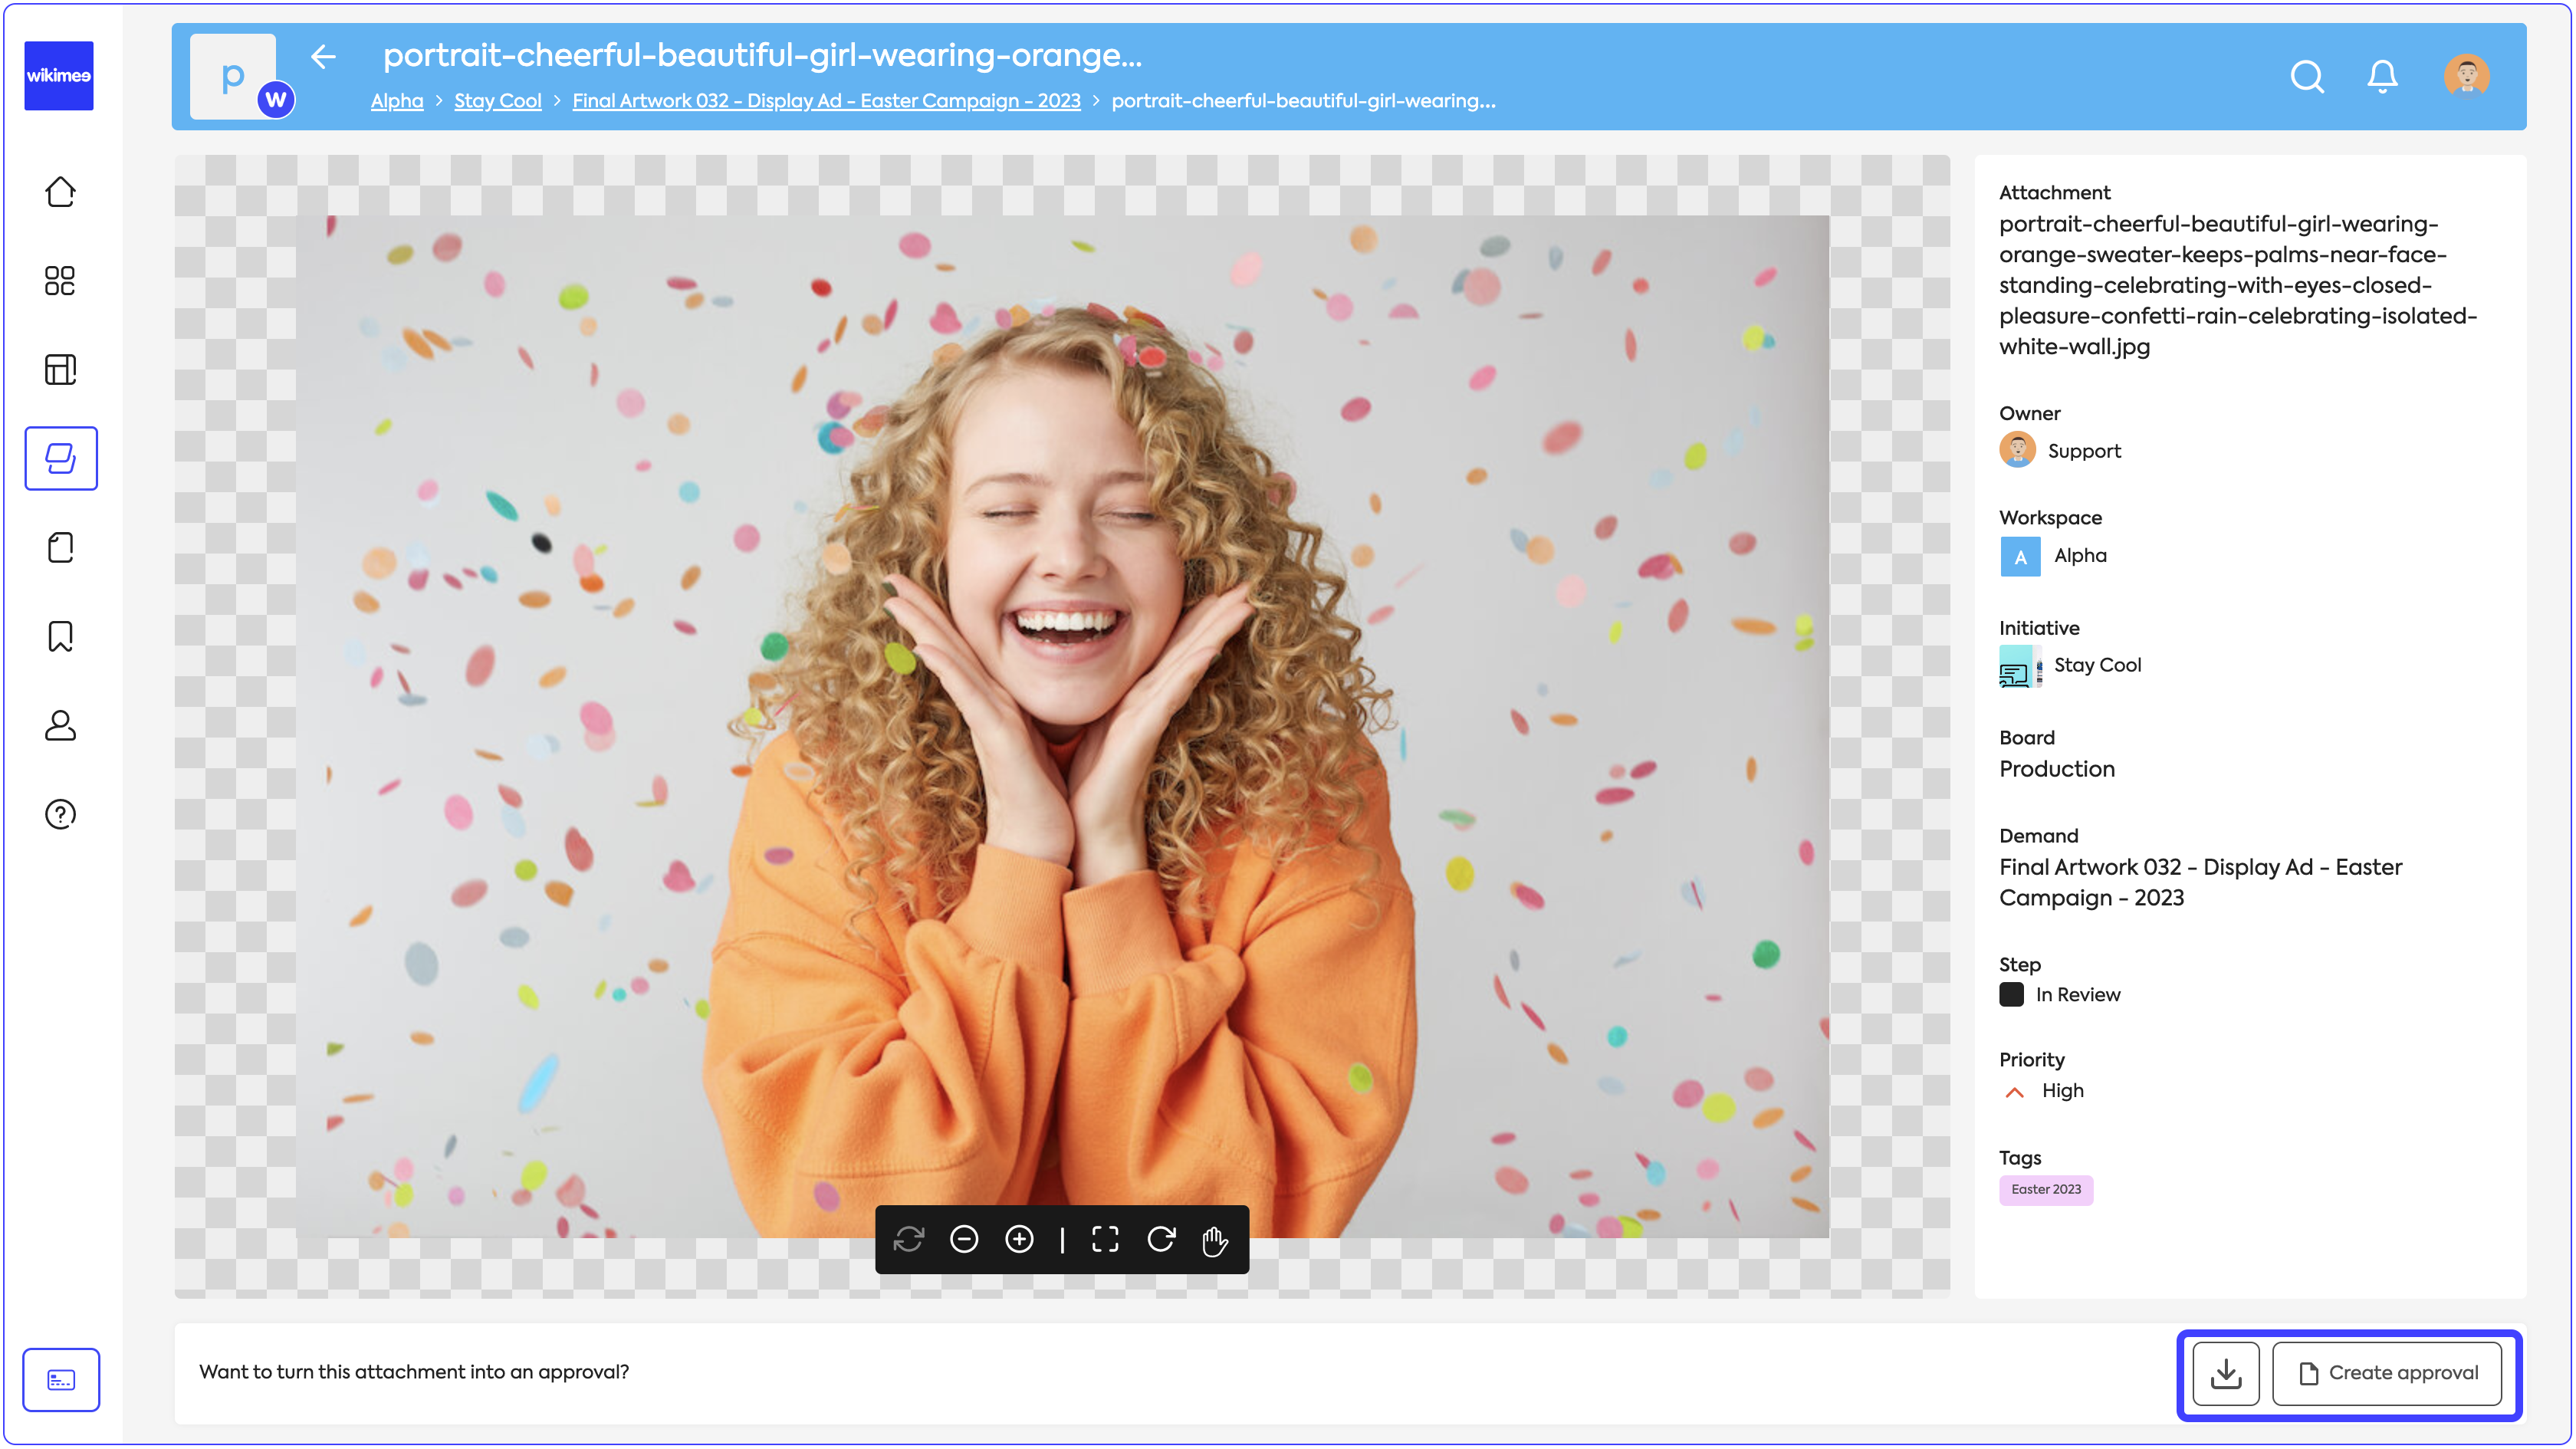Zoom in using the plus icon
Screen dimensions: 2576x1449
pyautogui.click(x=1019, y=1240)
